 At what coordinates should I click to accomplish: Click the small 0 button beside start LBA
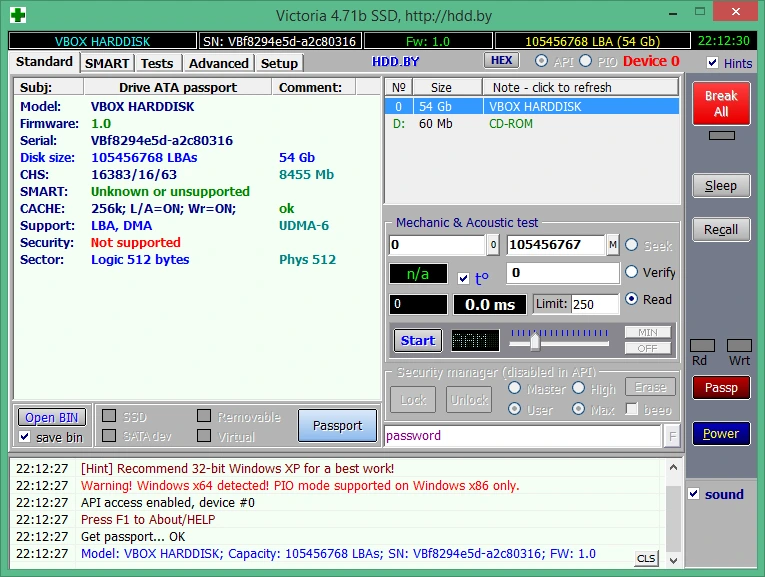pyautogui.click(x=493, y=245)
